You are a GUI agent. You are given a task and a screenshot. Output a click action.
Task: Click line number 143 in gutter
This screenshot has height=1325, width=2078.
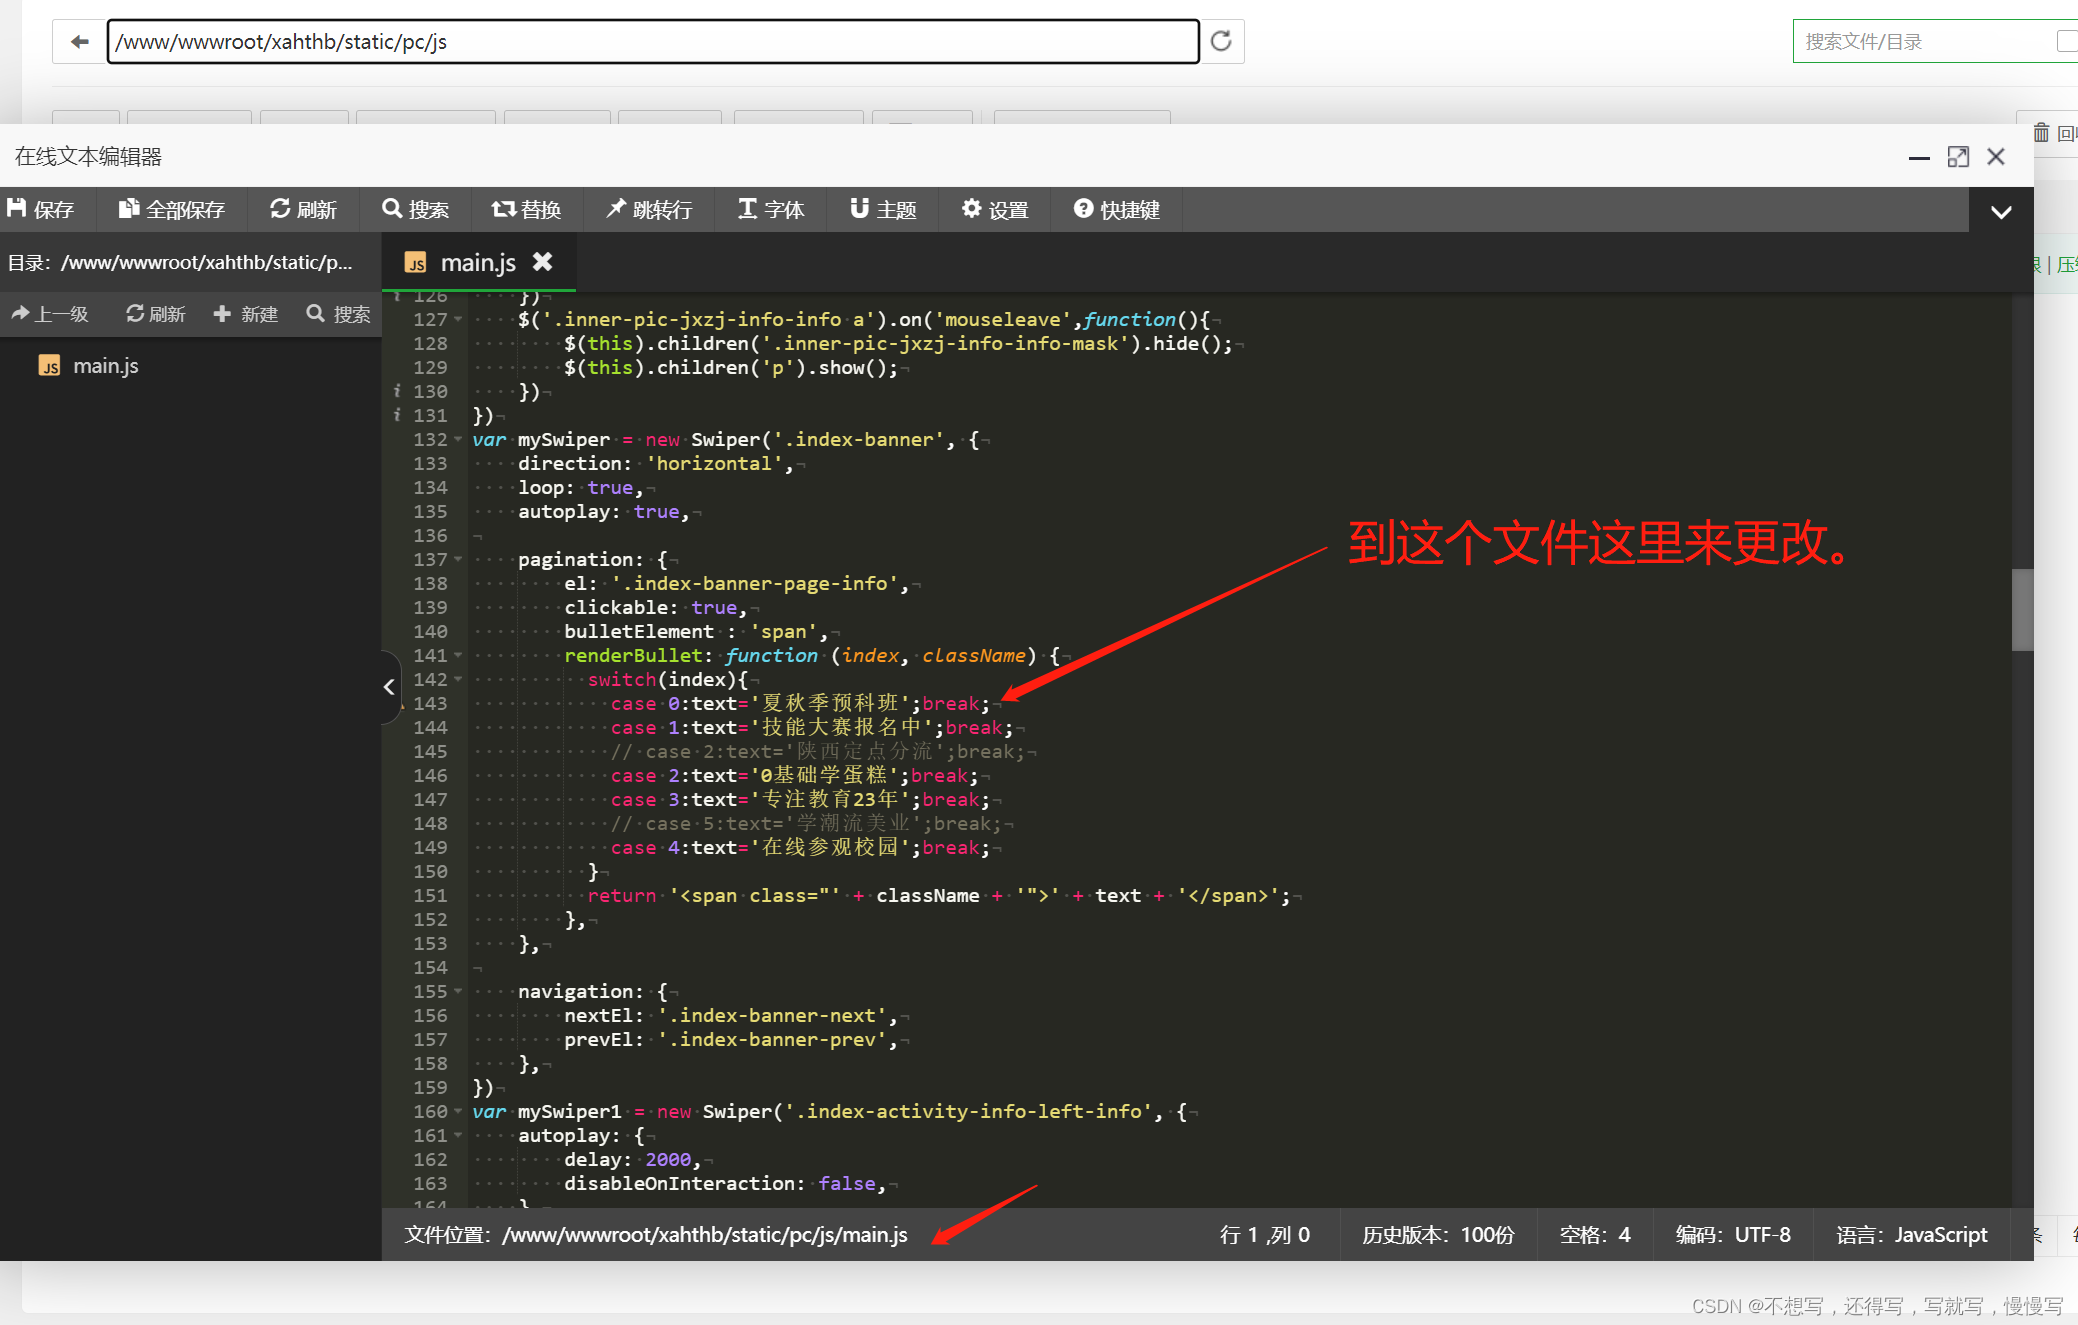click(430, 703)
